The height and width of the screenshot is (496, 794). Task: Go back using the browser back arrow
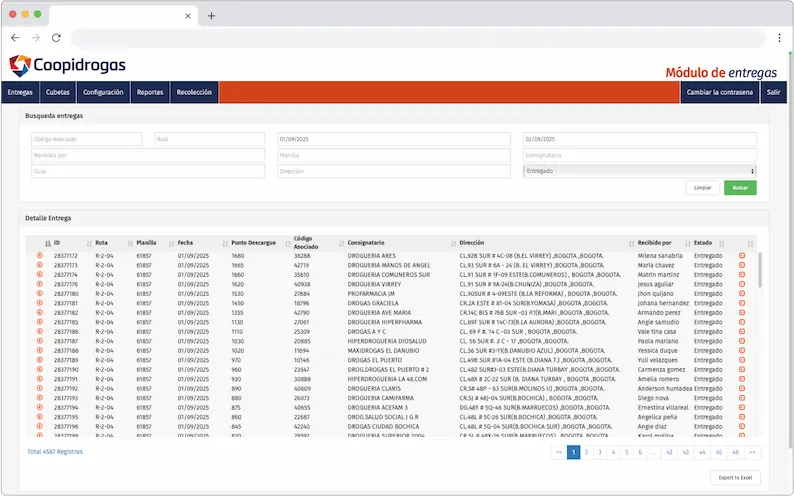click(15, 38)
